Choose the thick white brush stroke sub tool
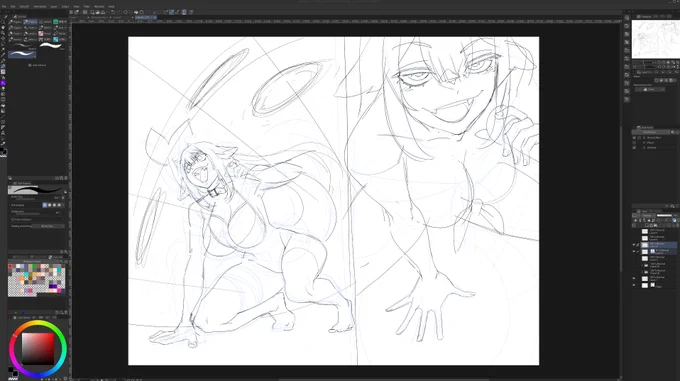Viewport: 680px width, 381px height. pyautogui.click(x=51, y=45)
